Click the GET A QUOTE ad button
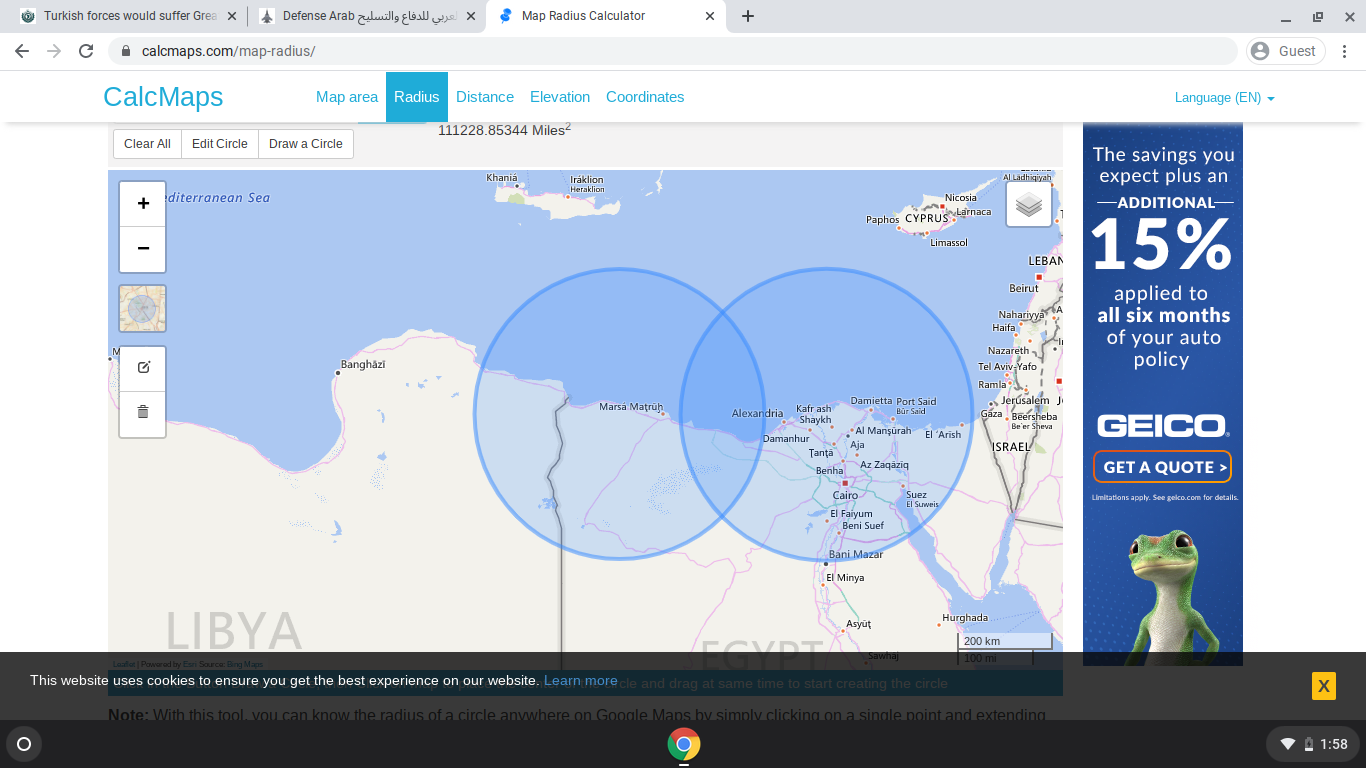Viewport: 1366px width, 768px height. (1161, 467)
